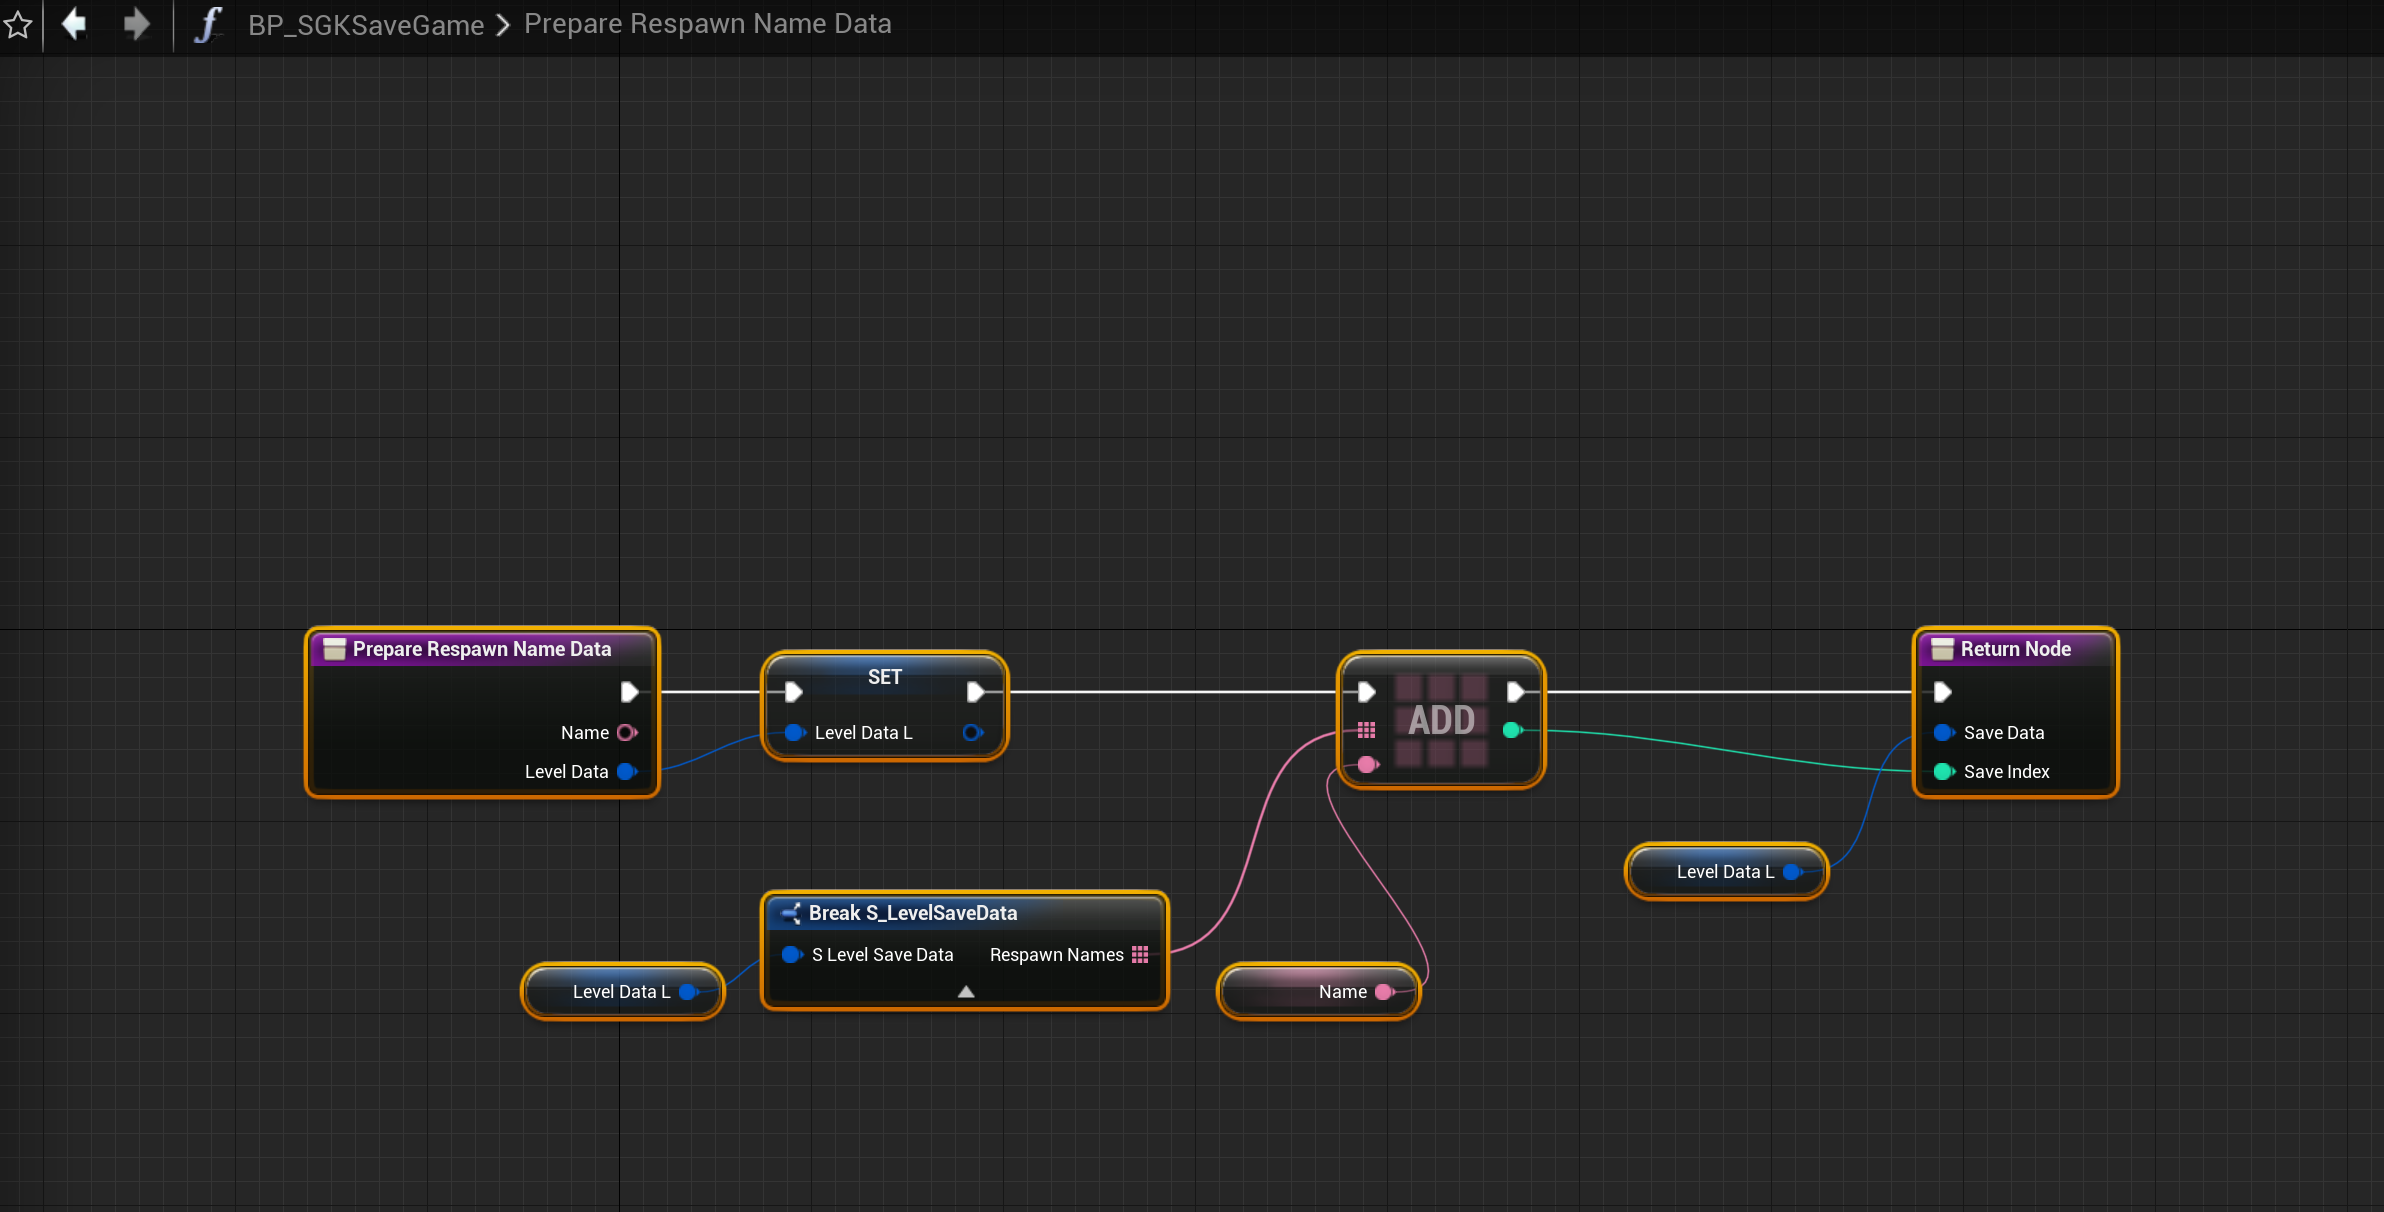Click the favorite star icon
Image resolution: width=2384 pixels, height=1212 pixels.
click(18, 25)
